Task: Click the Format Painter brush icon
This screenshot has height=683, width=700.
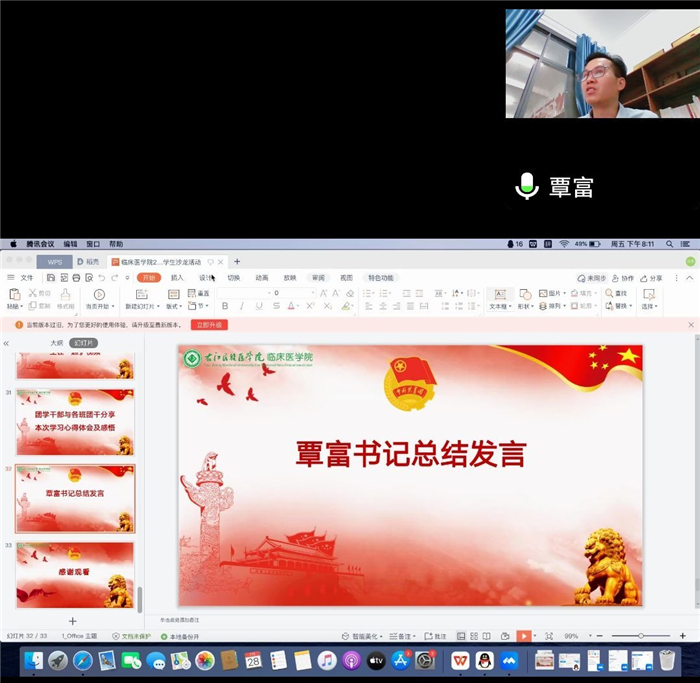Action: 66,294
